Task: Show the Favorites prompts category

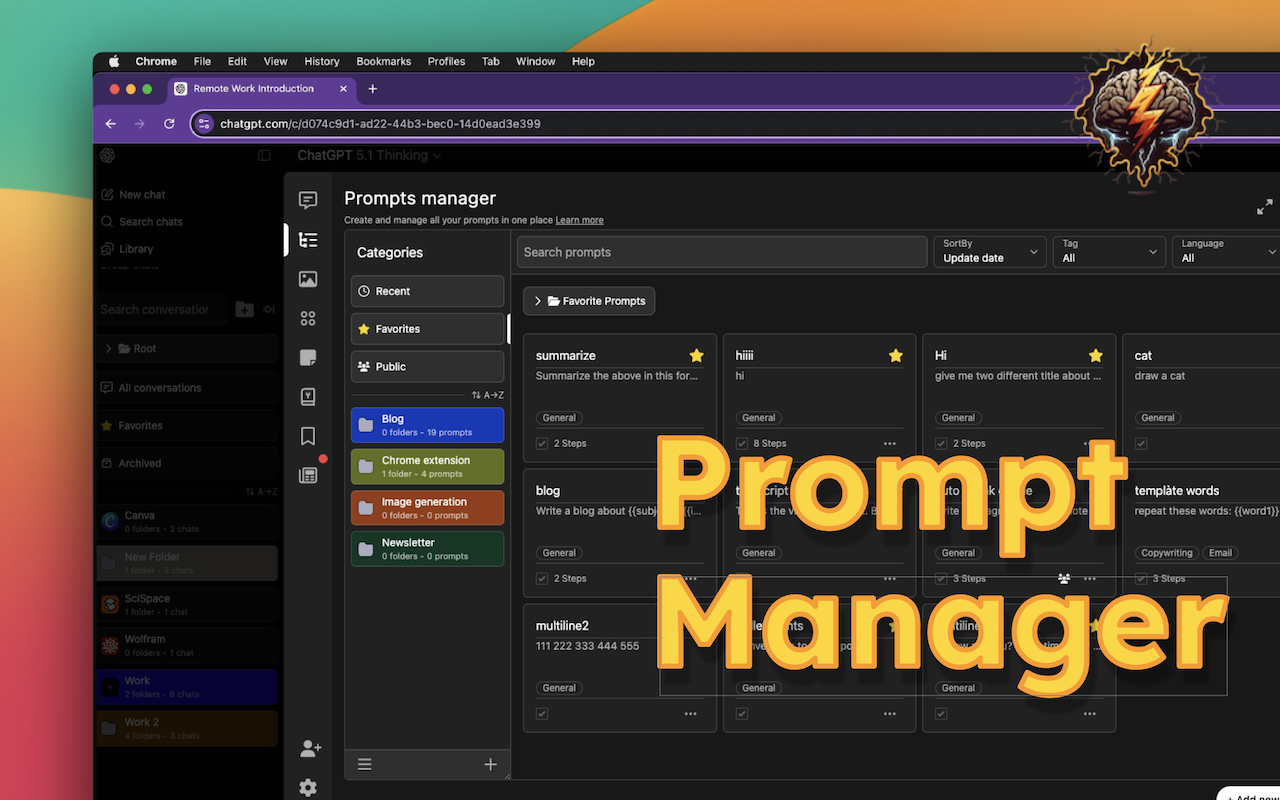Action: 427,329
